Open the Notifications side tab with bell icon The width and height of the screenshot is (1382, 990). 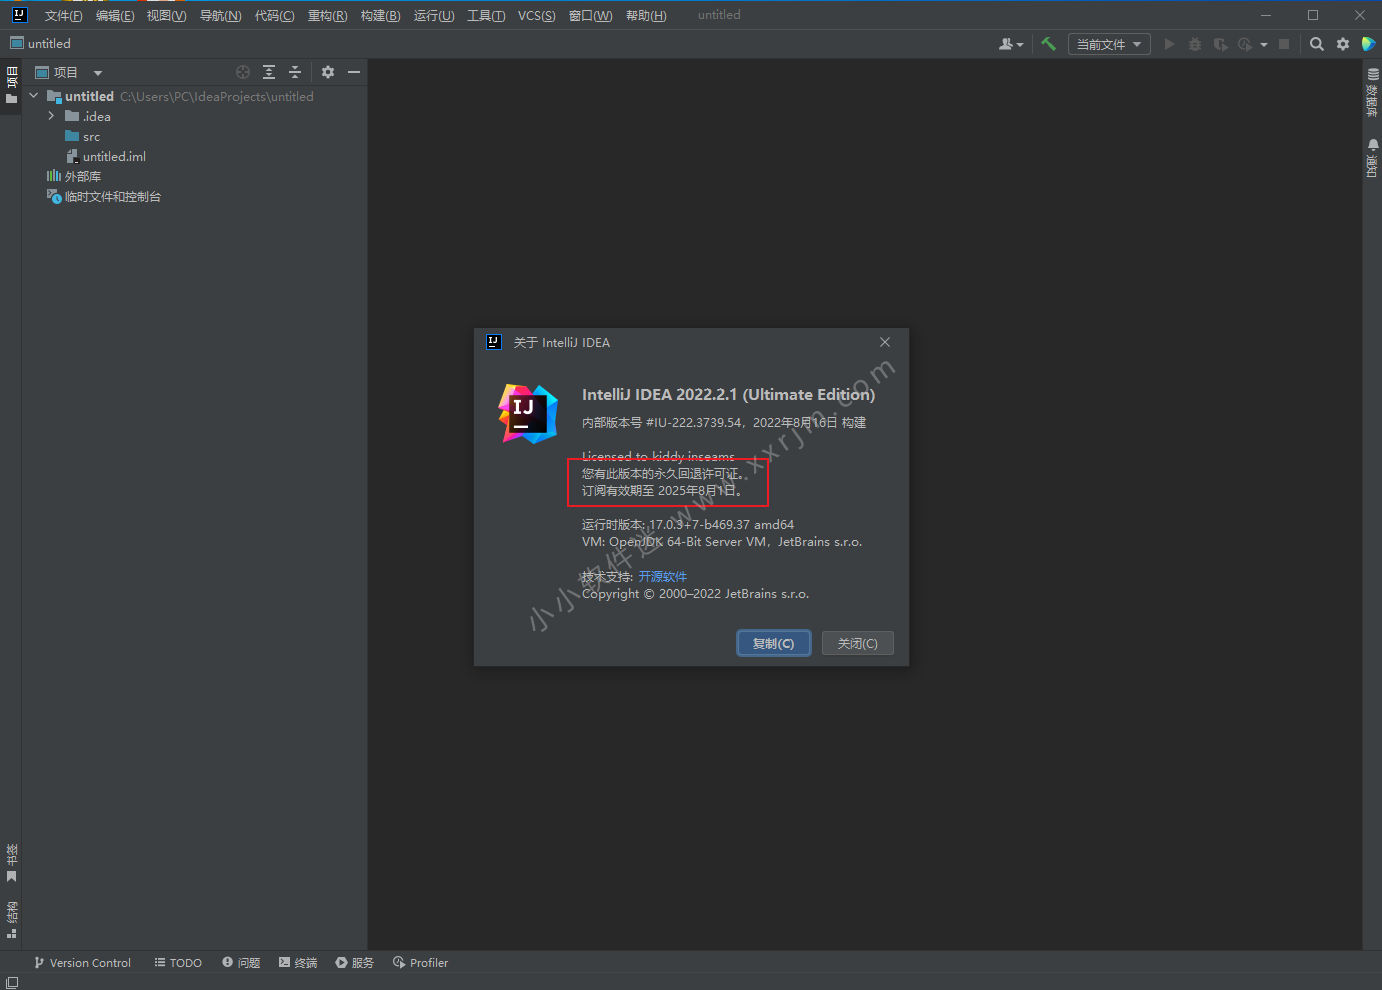tap(1372, 158)
